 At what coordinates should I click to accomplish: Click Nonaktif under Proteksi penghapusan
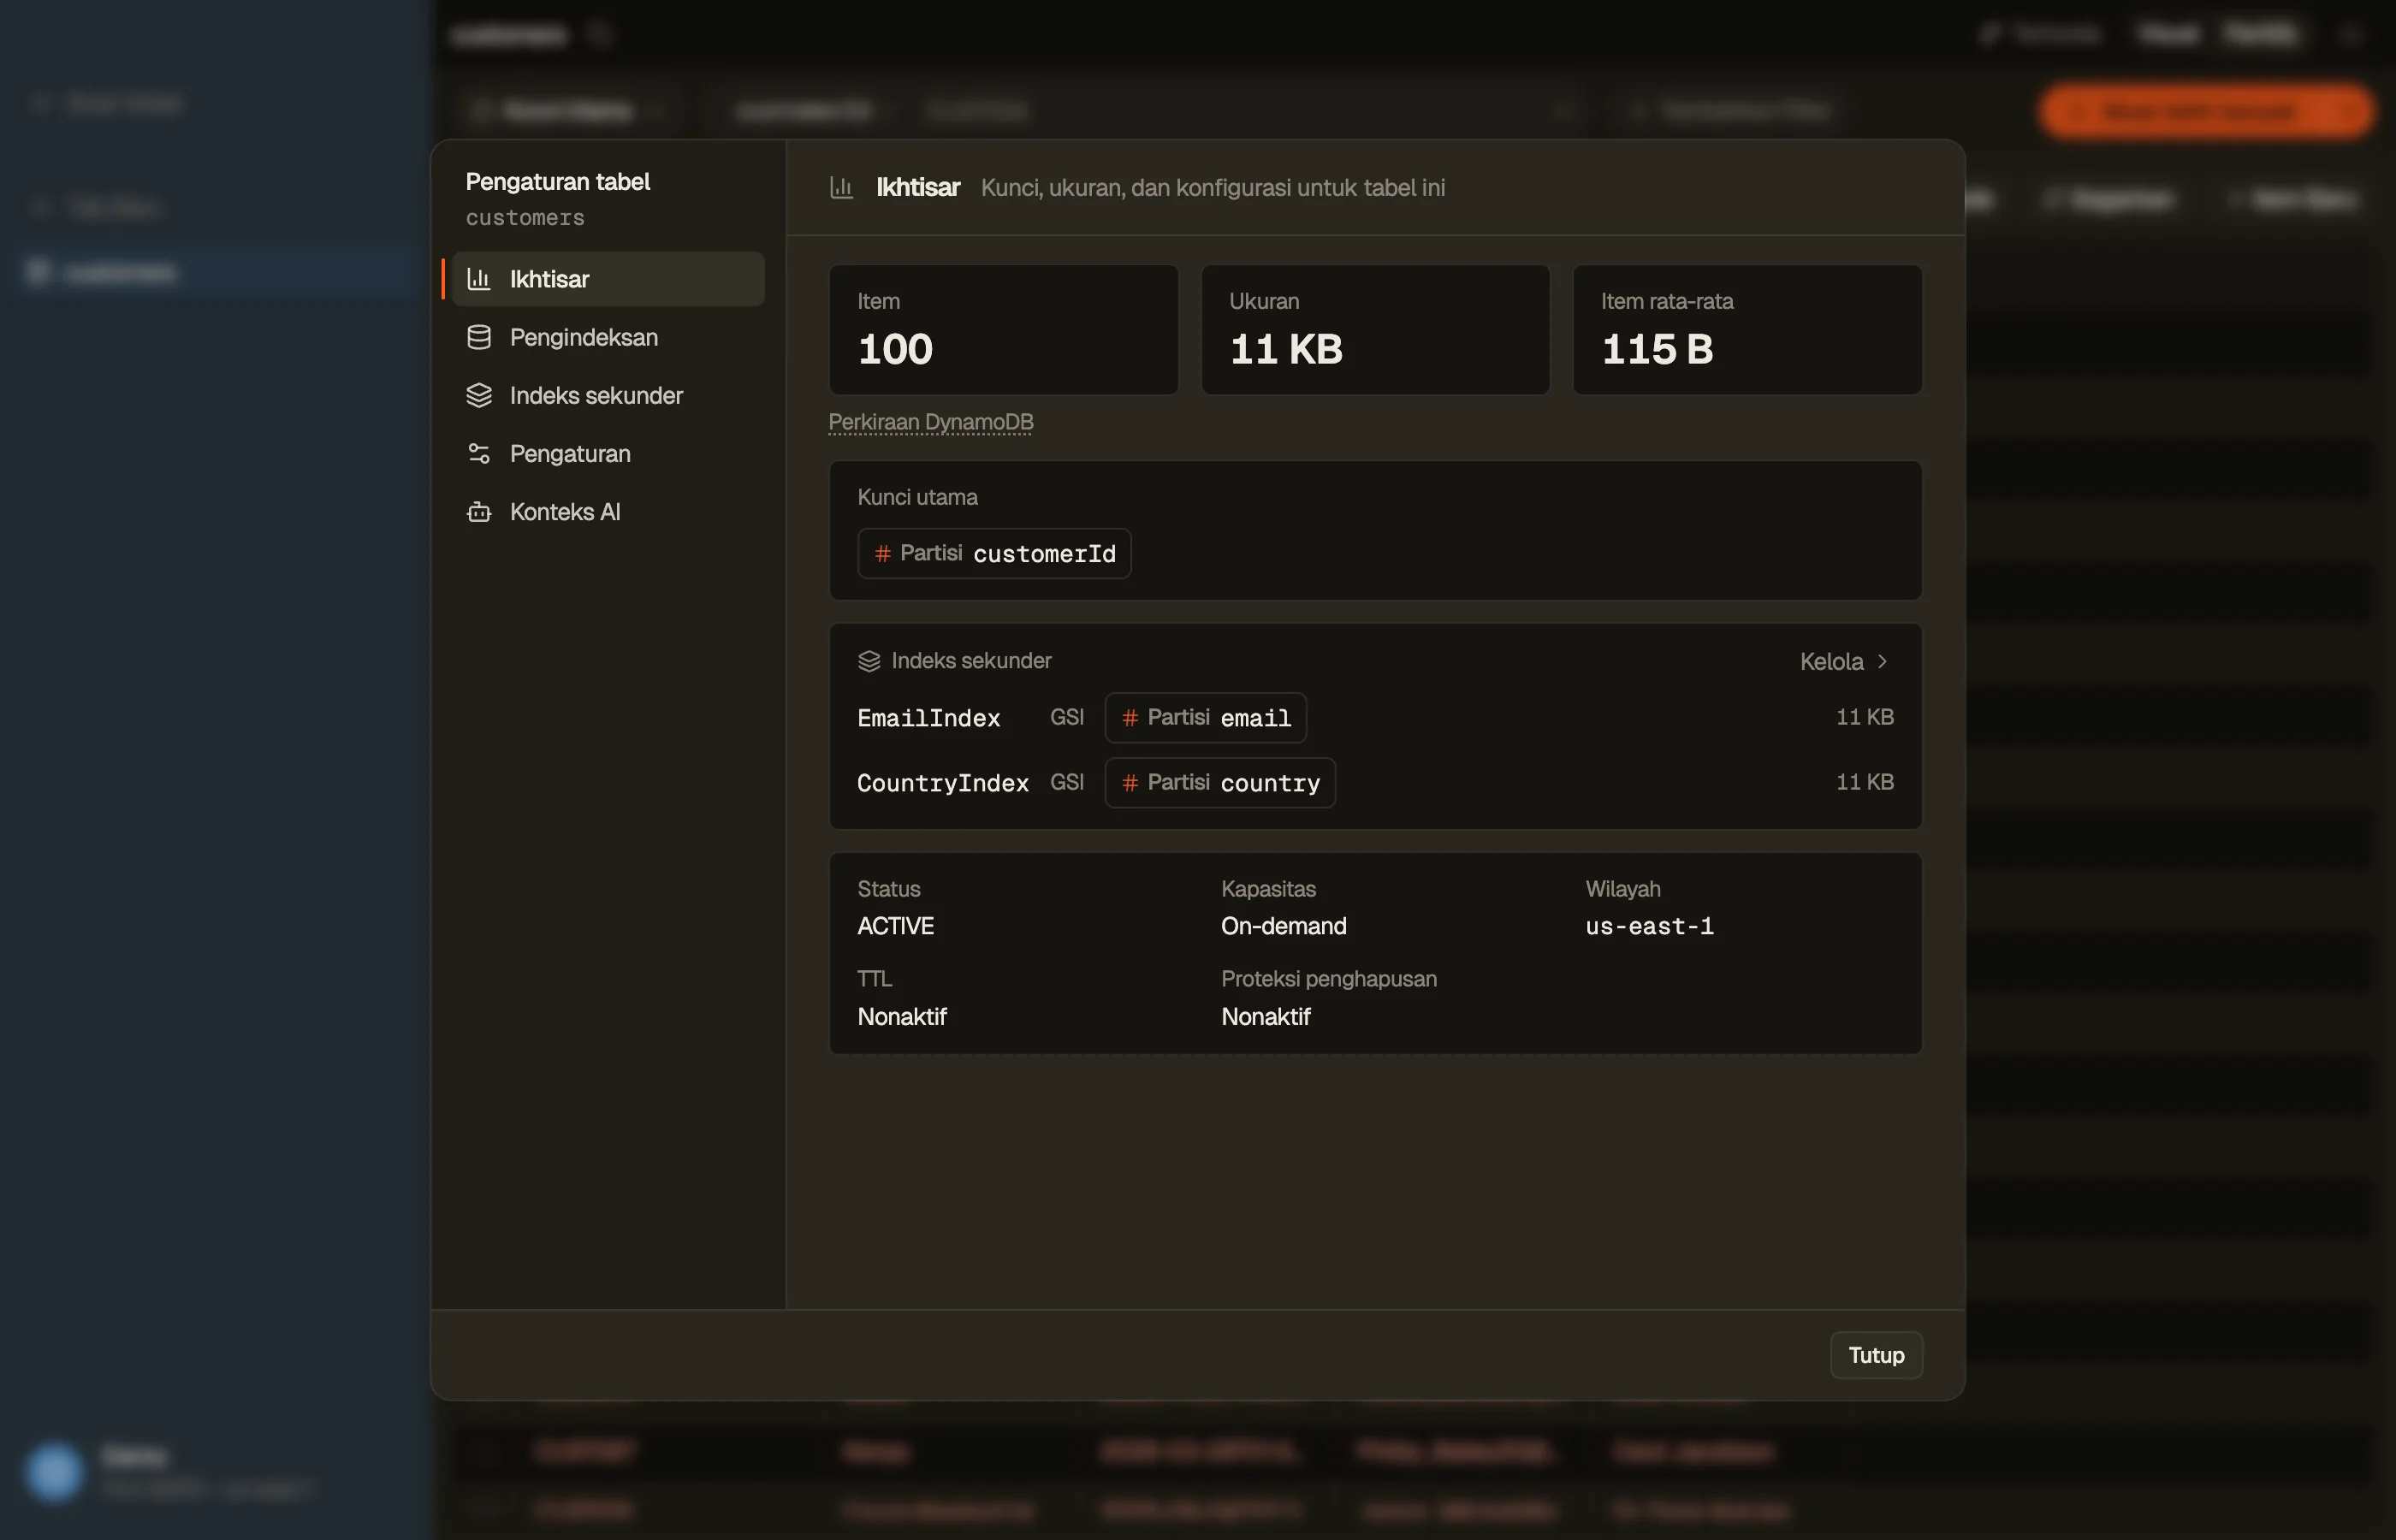pos(1266,1016)
